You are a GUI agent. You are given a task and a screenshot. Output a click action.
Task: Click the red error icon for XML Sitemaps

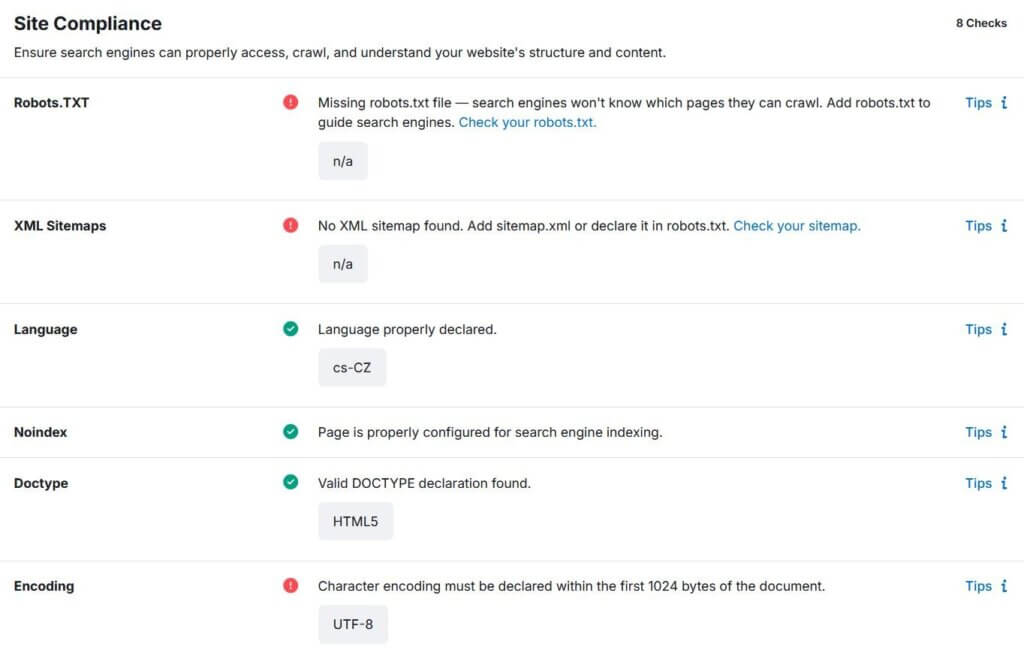click(x=290, y=225)
